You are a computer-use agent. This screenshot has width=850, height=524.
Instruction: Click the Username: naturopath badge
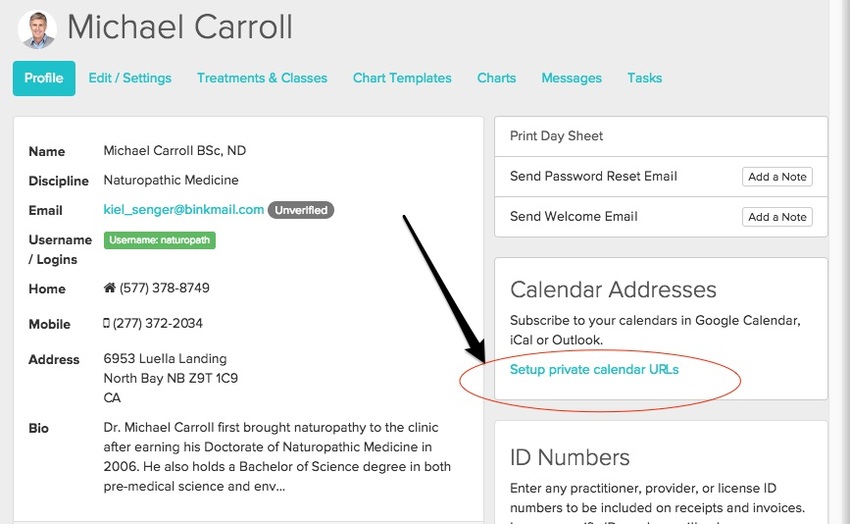[160, 240]
